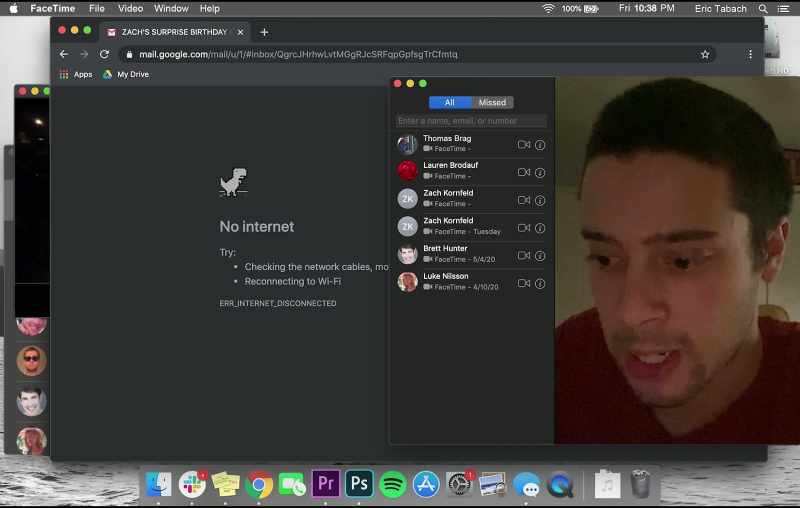Open a new Chrome tab

pyautogui.click(x=264, y=32)
